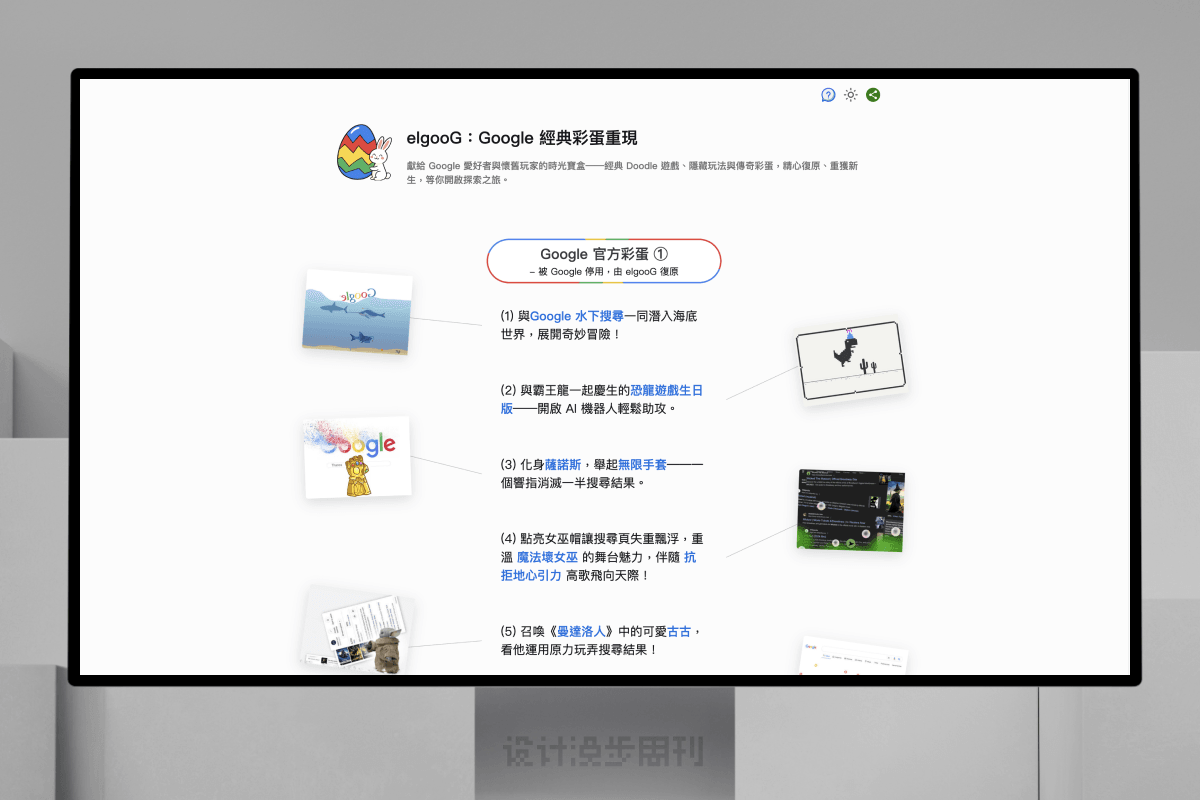Click the elgooG：Google 經典彩蛋重現 page title
Image resolution: width=1200 pixels, height=800 pixels.
pos(522,139)
